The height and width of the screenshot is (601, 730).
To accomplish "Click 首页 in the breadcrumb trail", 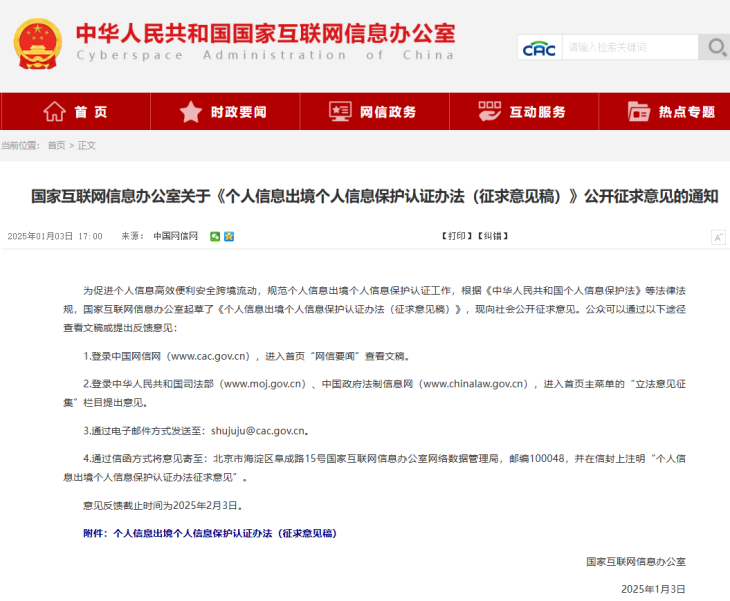I will [56, 145].
